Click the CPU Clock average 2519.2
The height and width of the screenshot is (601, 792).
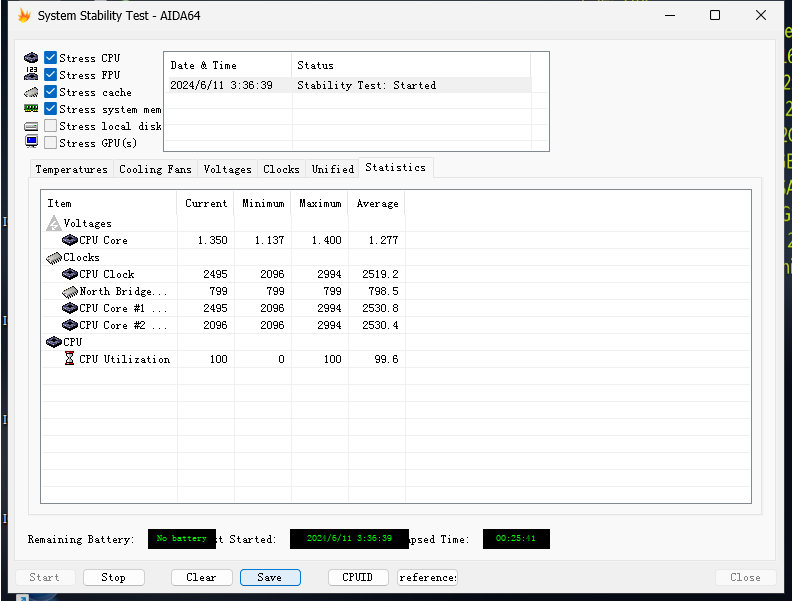[380, 274]
